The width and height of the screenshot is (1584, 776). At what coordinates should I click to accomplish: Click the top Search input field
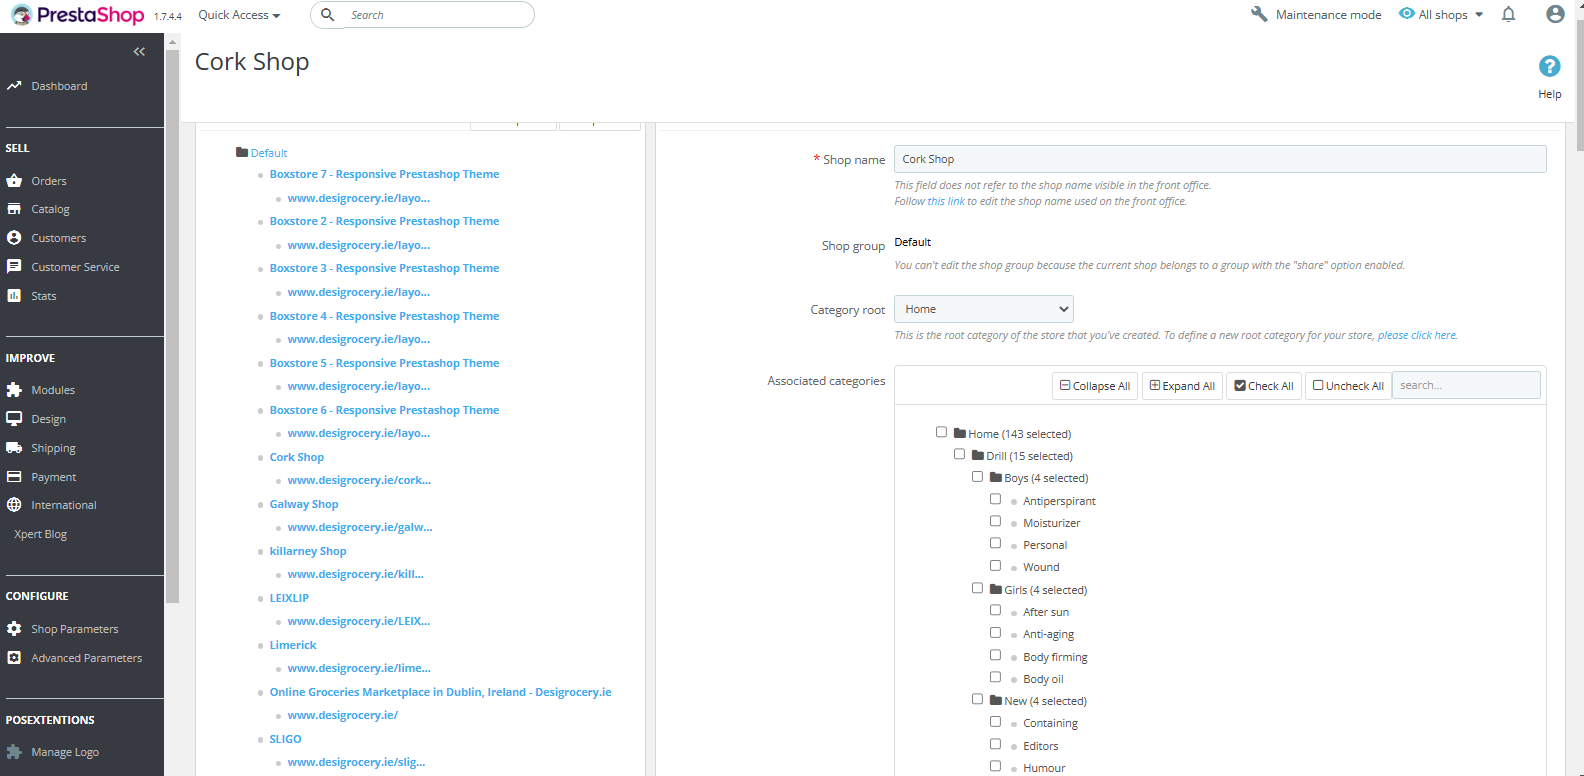click(x=439, y=15)
